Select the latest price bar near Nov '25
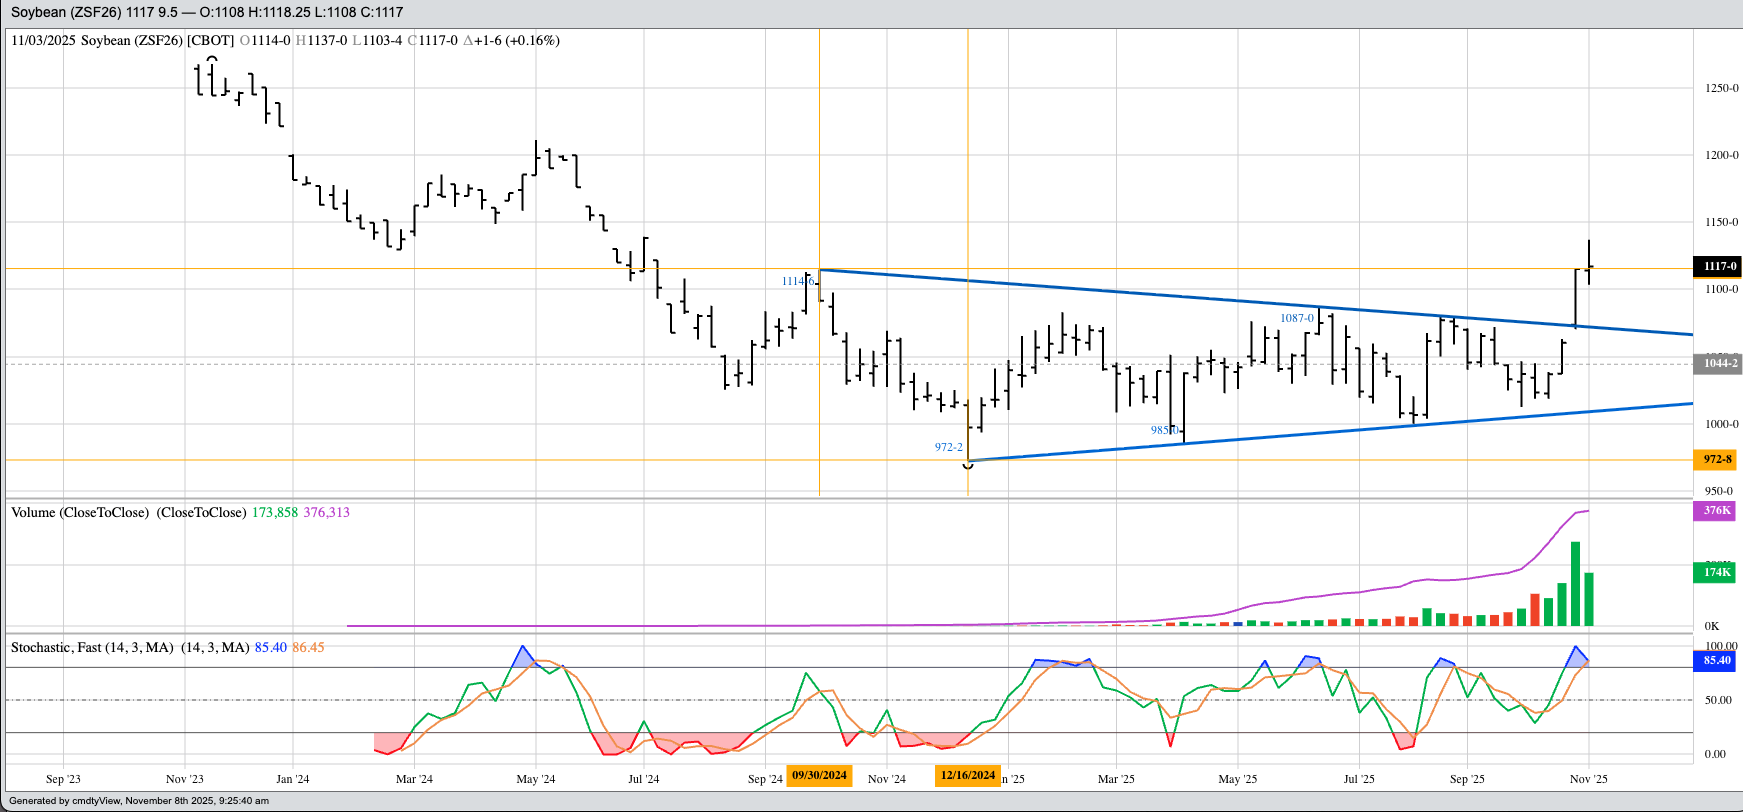Viewport: 1743px width, 812px height. pos(1589,263)
